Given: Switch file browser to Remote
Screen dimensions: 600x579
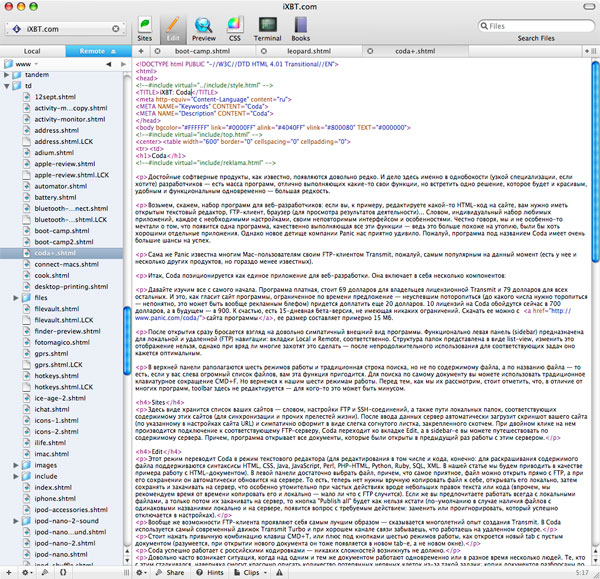Looking at the screenshot, I should (x=93, y=49).
